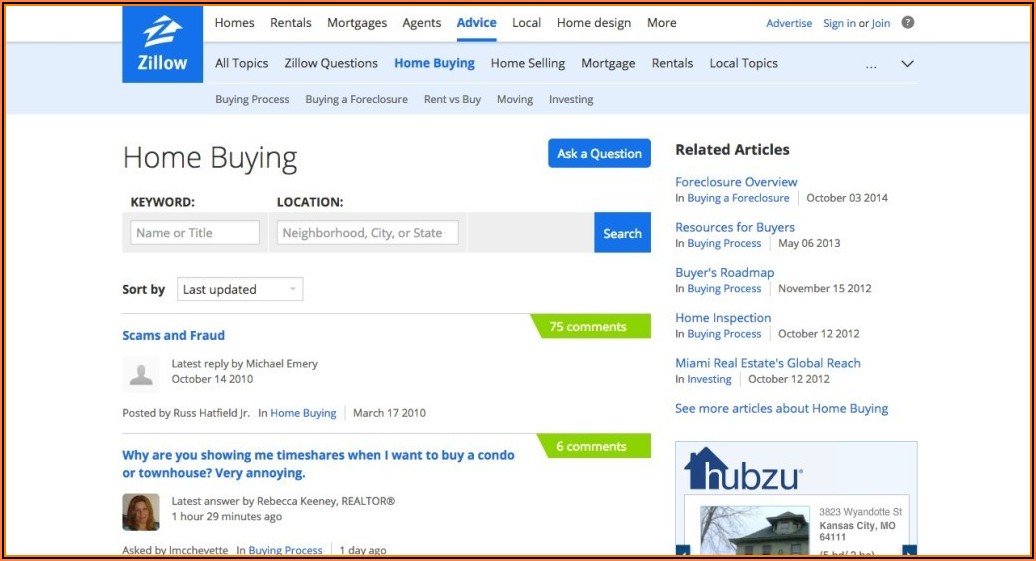Click the Join link
The width and height of the screenshot is (1036, 561).
click(881, 23)
